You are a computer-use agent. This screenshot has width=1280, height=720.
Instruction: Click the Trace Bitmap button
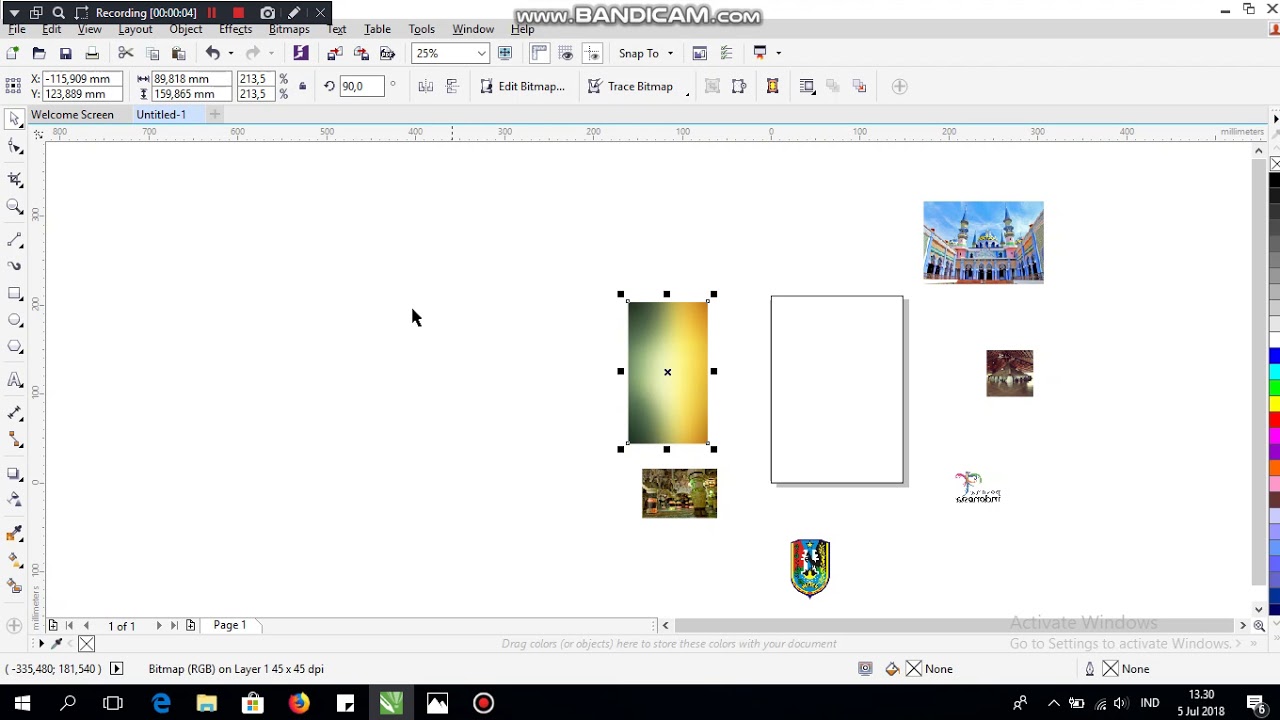(630, 86)
